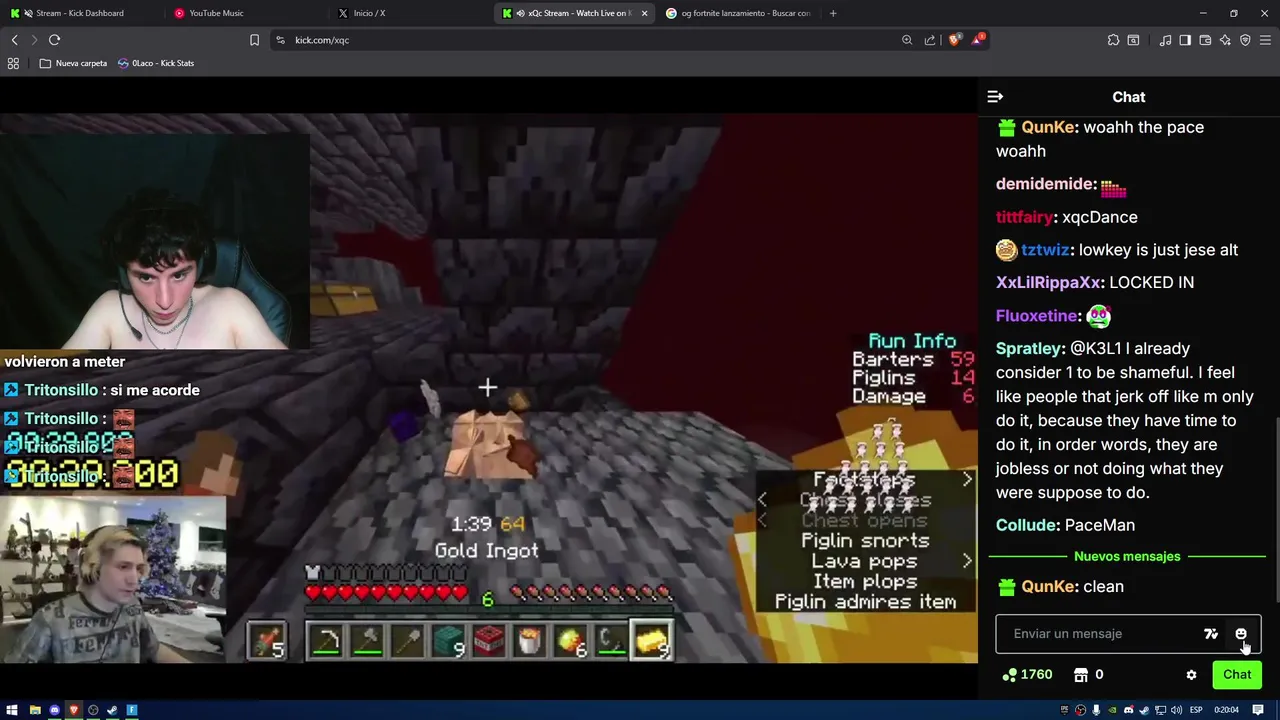Image resolution: width=1280 pixels, height=720 pixels.
Task: Open the Brave Shields lion icon
Action: tap(954, 40)
